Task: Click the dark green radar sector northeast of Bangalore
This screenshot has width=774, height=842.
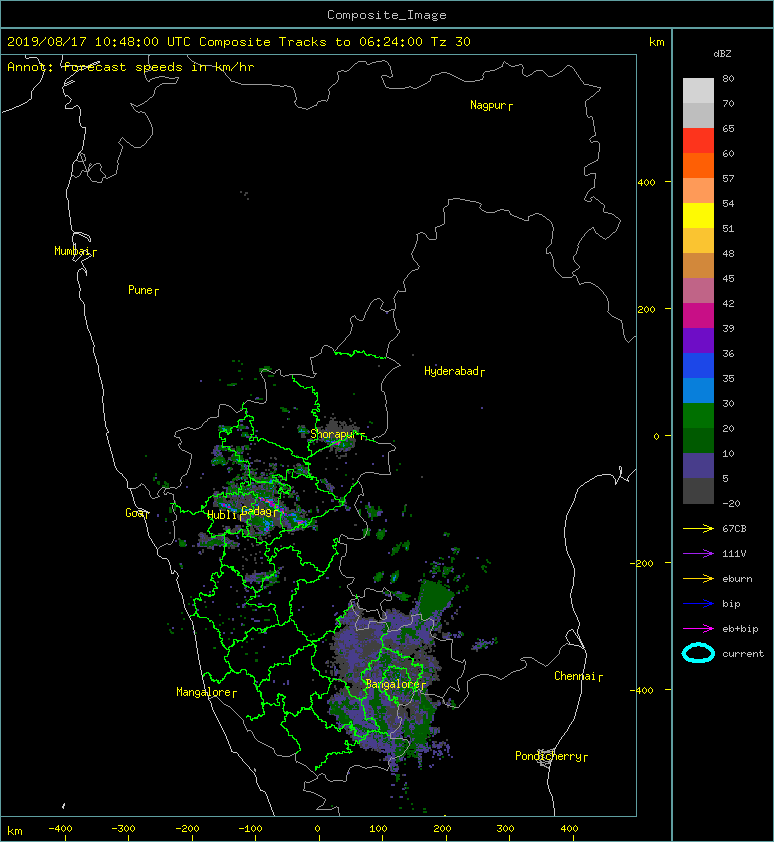Action: click(434, 599)
